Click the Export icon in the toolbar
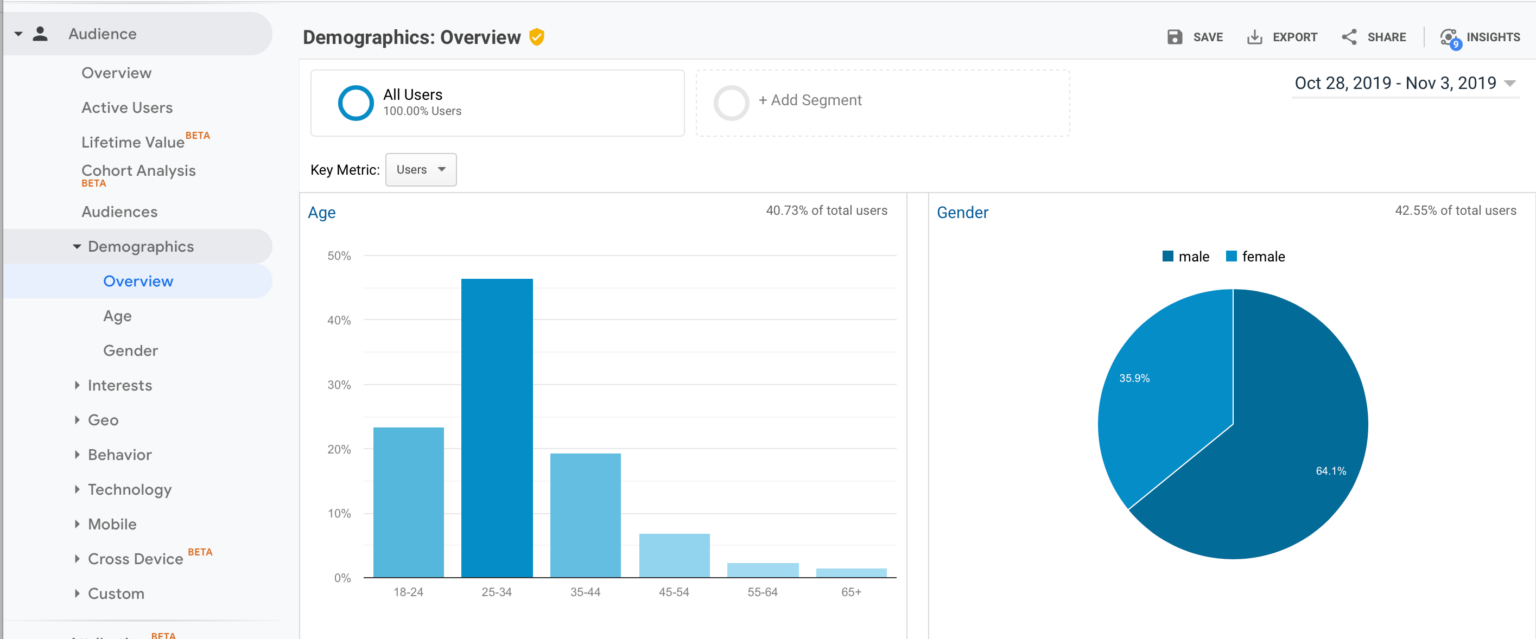 pos(1253,36)
